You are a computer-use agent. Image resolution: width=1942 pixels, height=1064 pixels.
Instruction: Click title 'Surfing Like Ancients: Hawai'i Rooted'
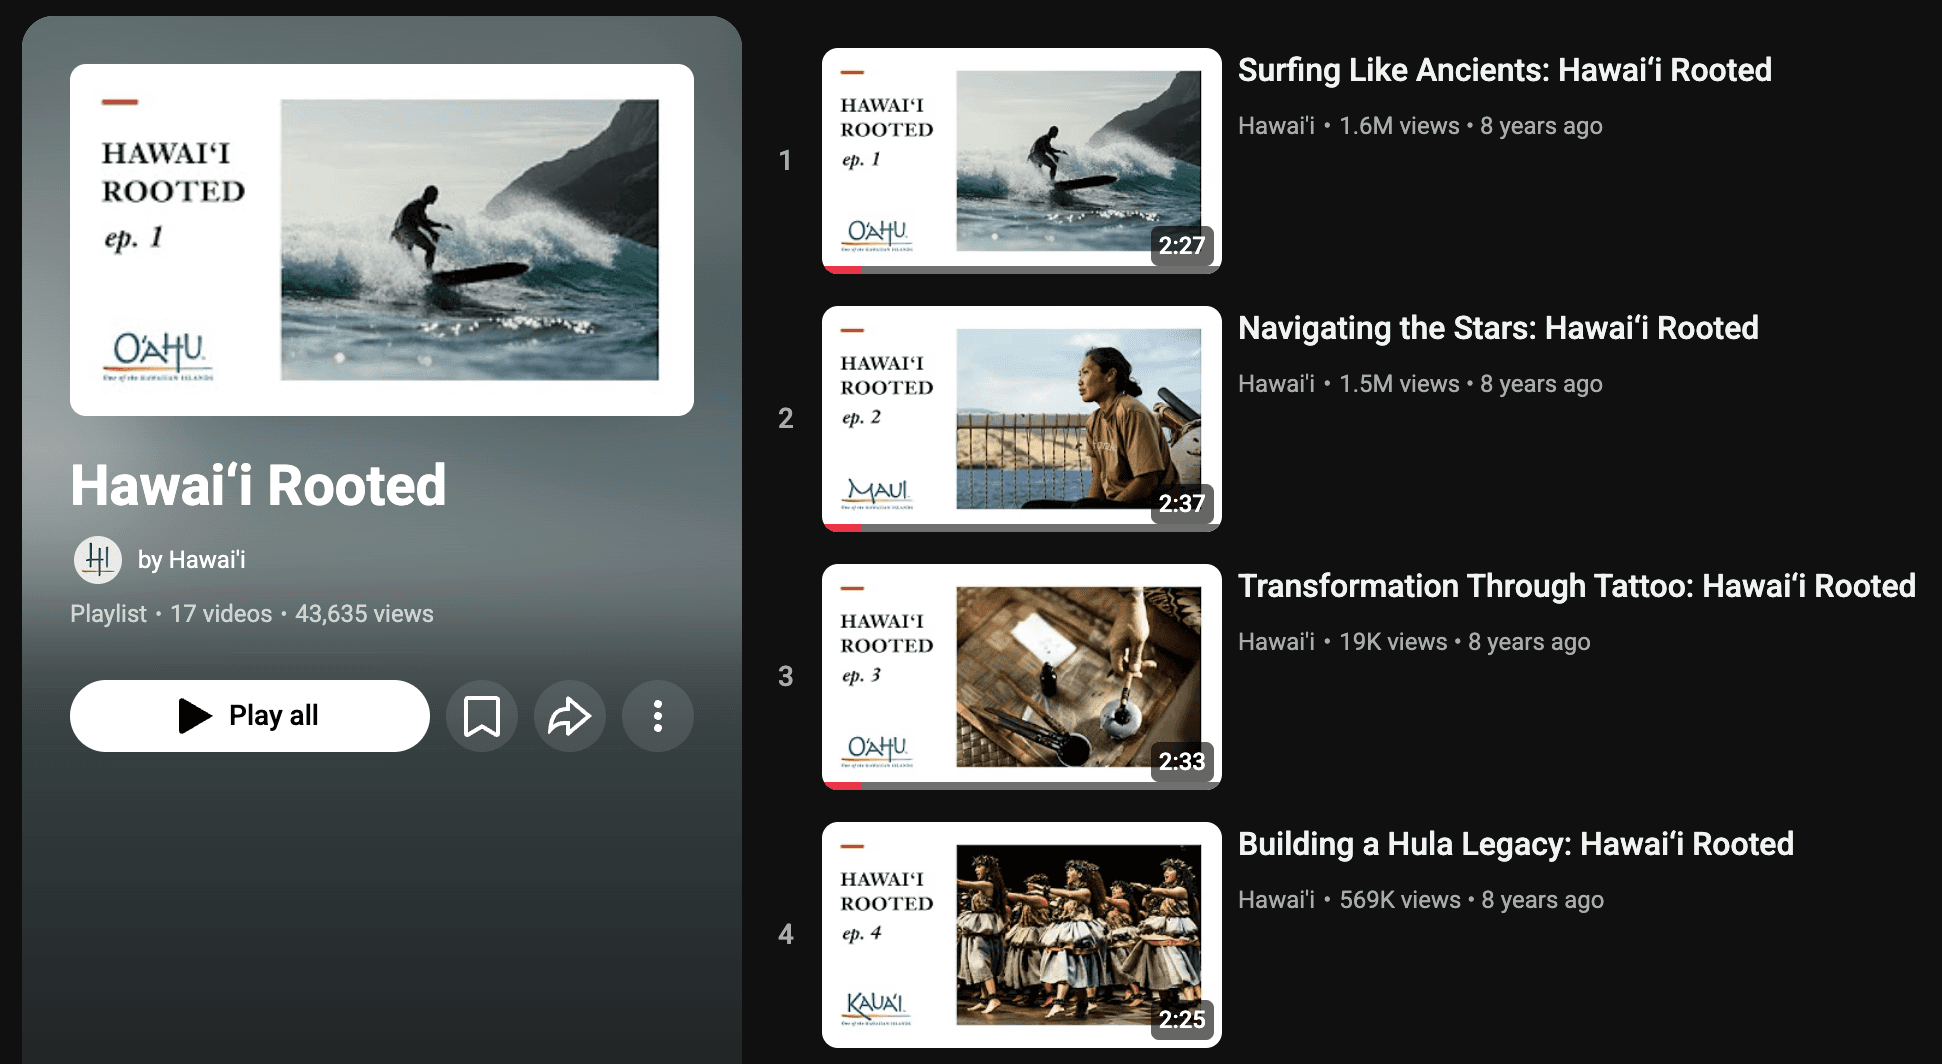pos(1504,70)
